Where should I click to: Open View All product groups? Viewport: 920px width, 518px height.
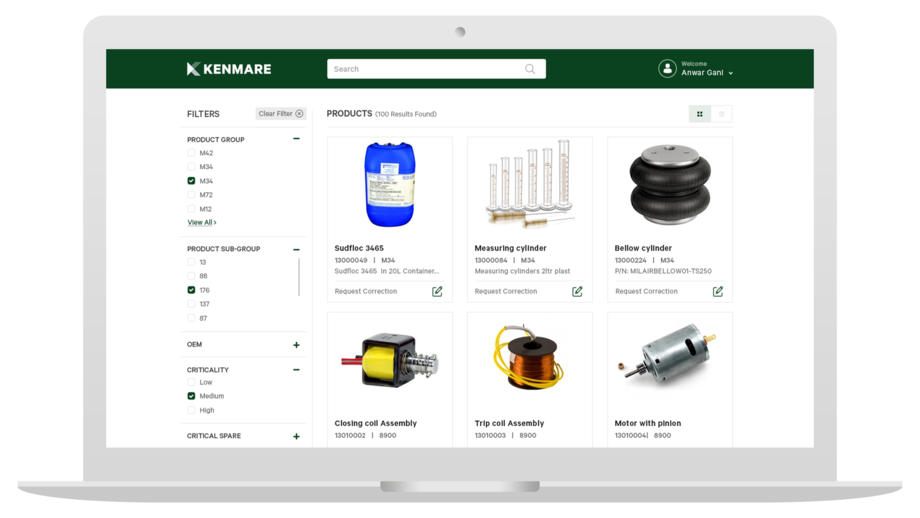coord(202,222)
